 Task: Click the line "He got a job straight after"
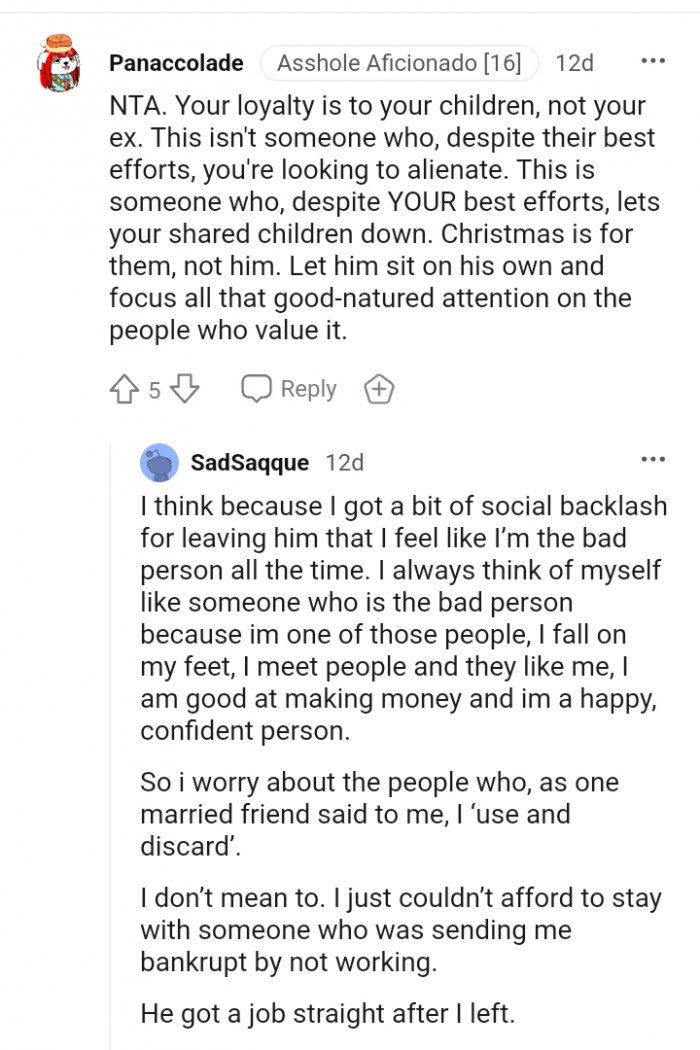[328, 1013]
